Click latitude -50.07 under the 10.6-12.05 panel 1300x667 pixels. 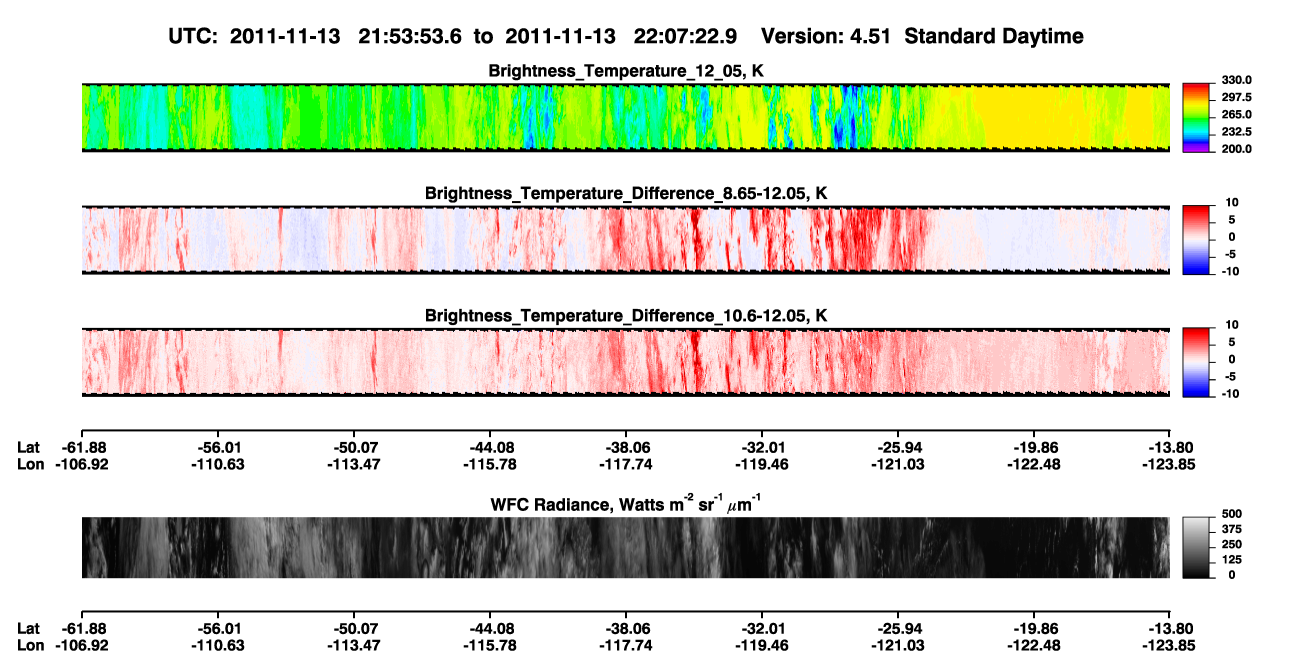coord(353,447)
